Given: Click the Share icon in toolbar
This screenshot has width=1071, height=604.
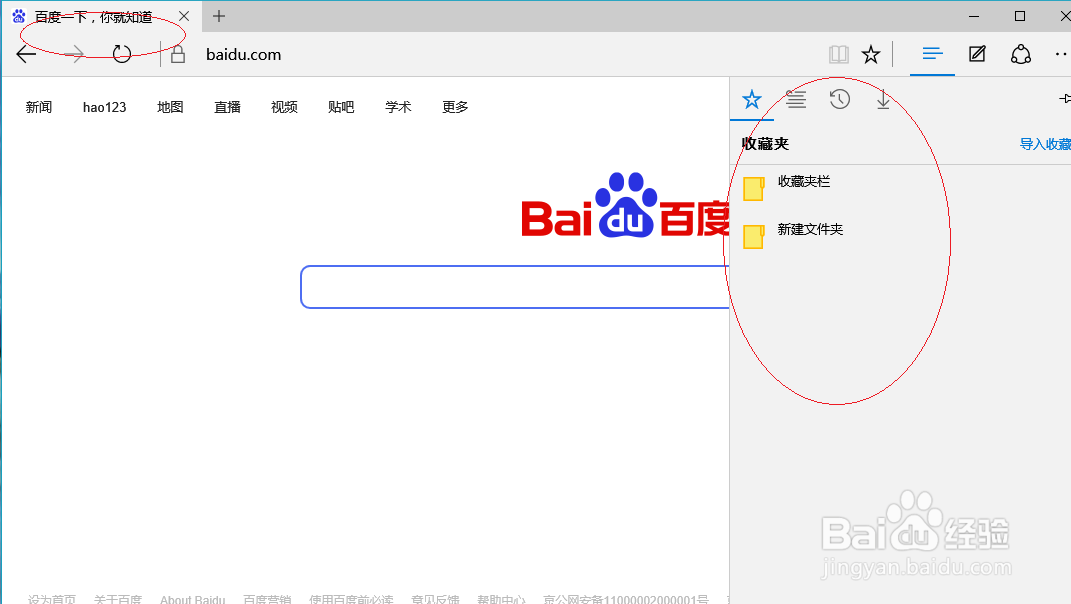Looking at the screenshot, I should tap(1020, 54).
